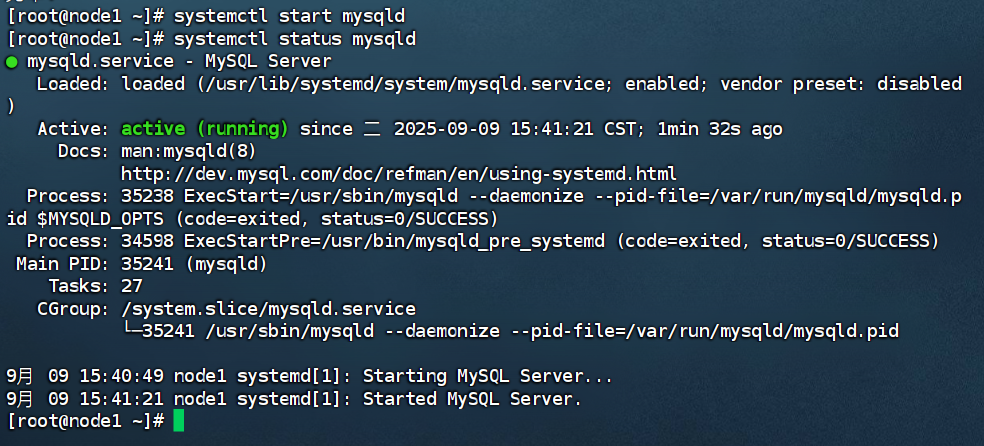Click the Main PID 35241 value

point(147,263)
